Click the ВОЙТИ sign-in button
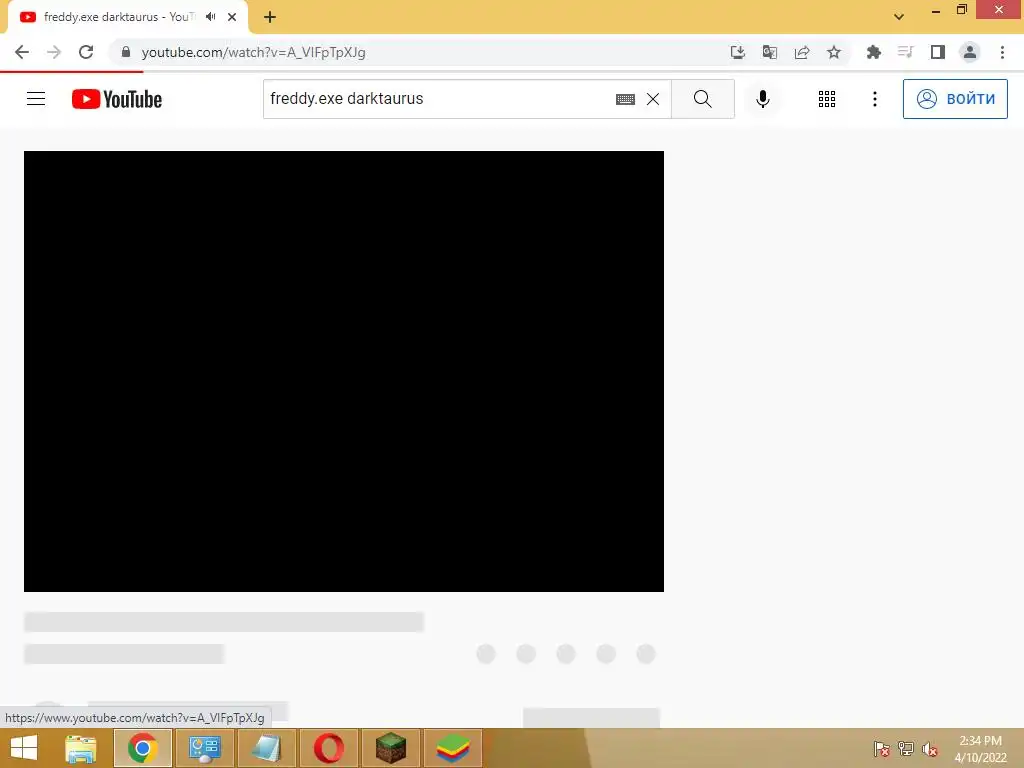 955,99
